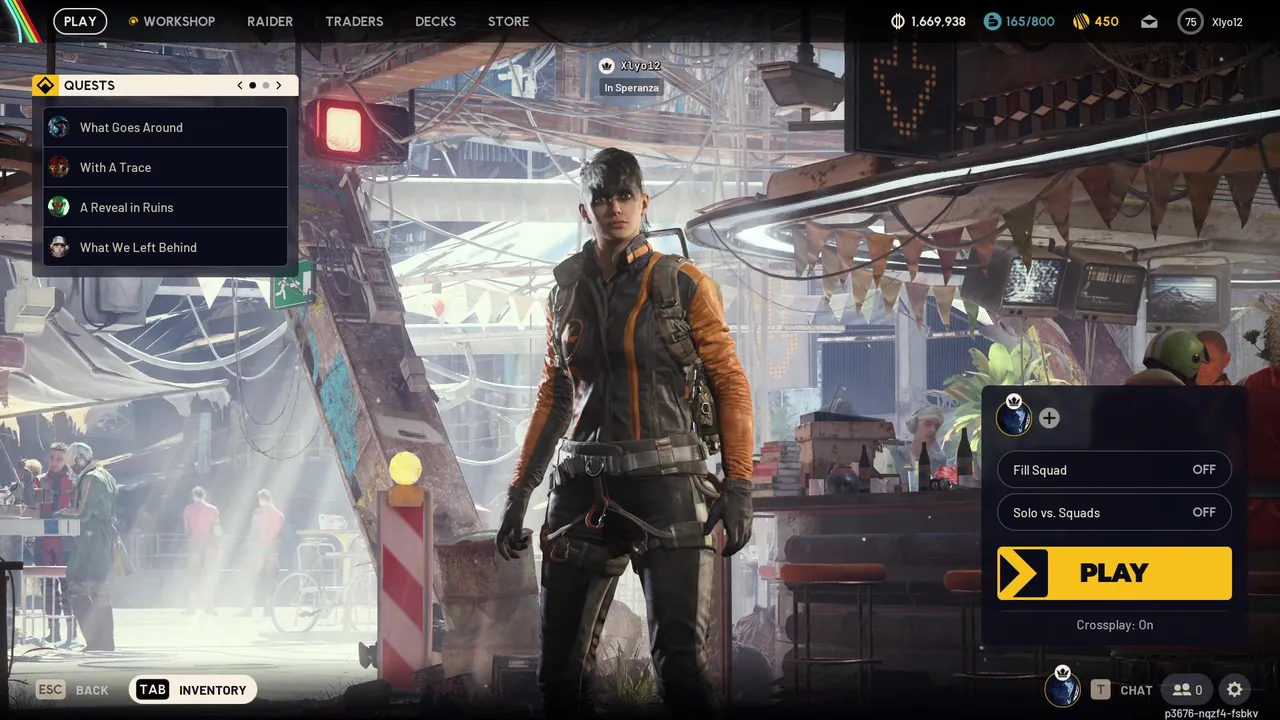The image size is (1280, 720).
Task: Add a squad member with plus button
Action: tap(1049, 418)
